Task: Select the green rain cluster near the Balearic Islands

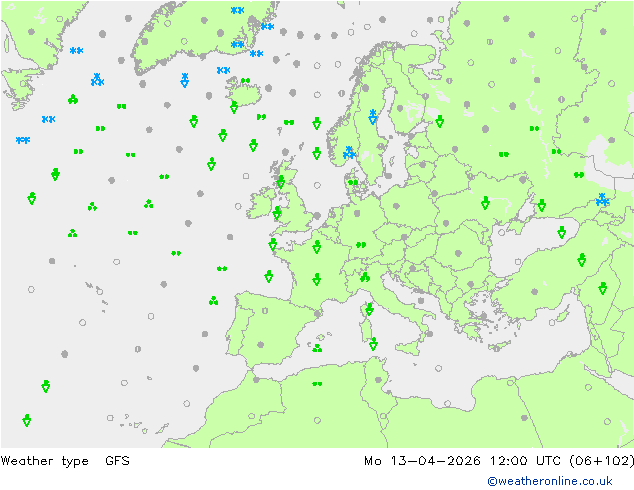Action: (317, 348)
